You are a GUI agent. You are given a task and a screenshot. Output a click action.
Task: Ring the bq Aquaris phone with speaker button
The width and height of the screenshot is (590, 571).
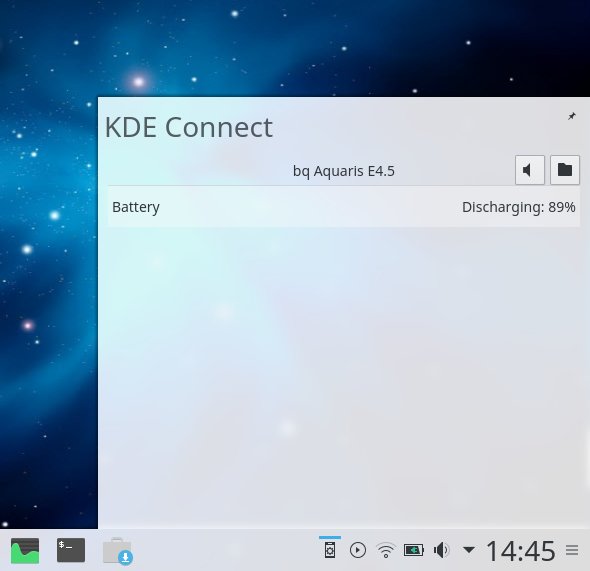(x=529, y=170)
